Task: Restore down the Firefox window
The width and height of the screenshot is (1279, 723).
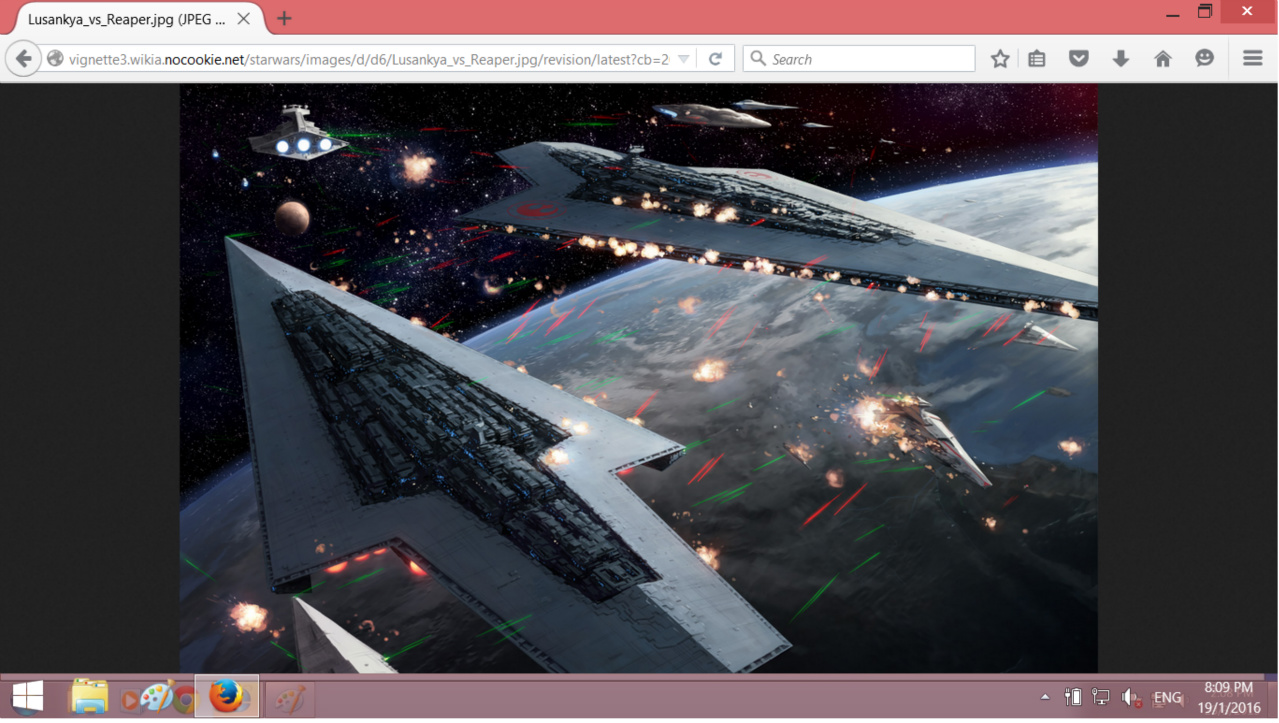Action: coord(1205,12)
